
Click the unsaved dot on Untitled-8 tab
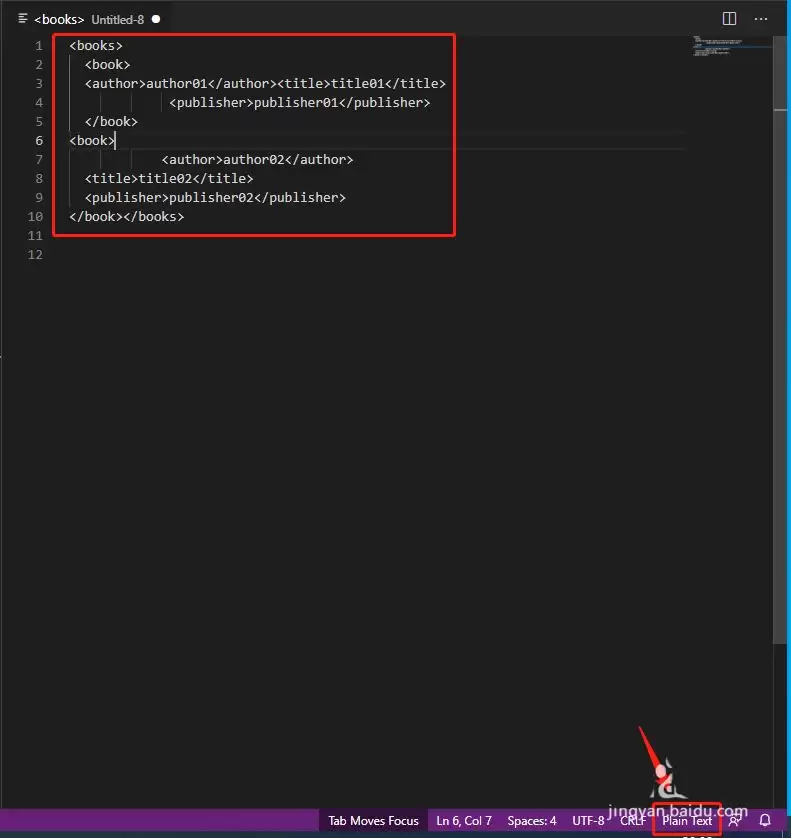click(x=156, y=19)
